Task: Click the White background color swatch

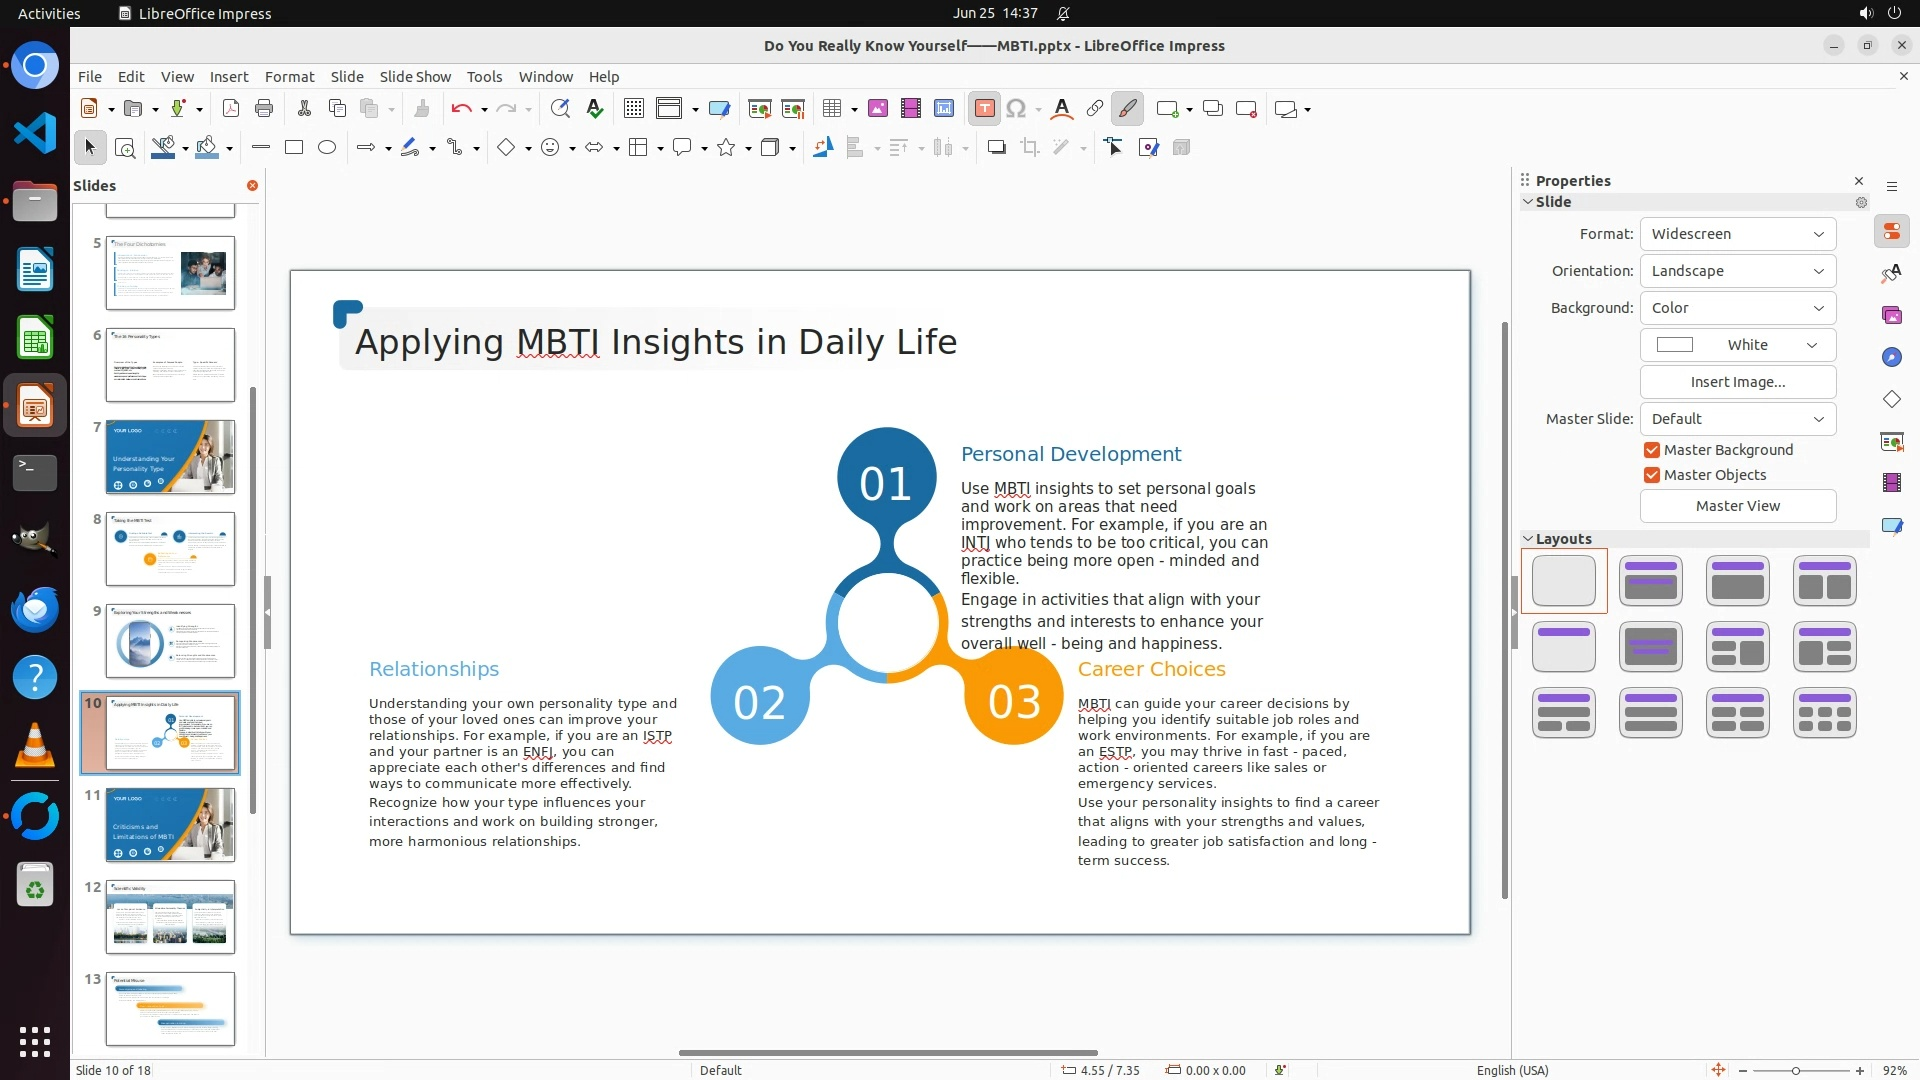Action: [1675, 345]
